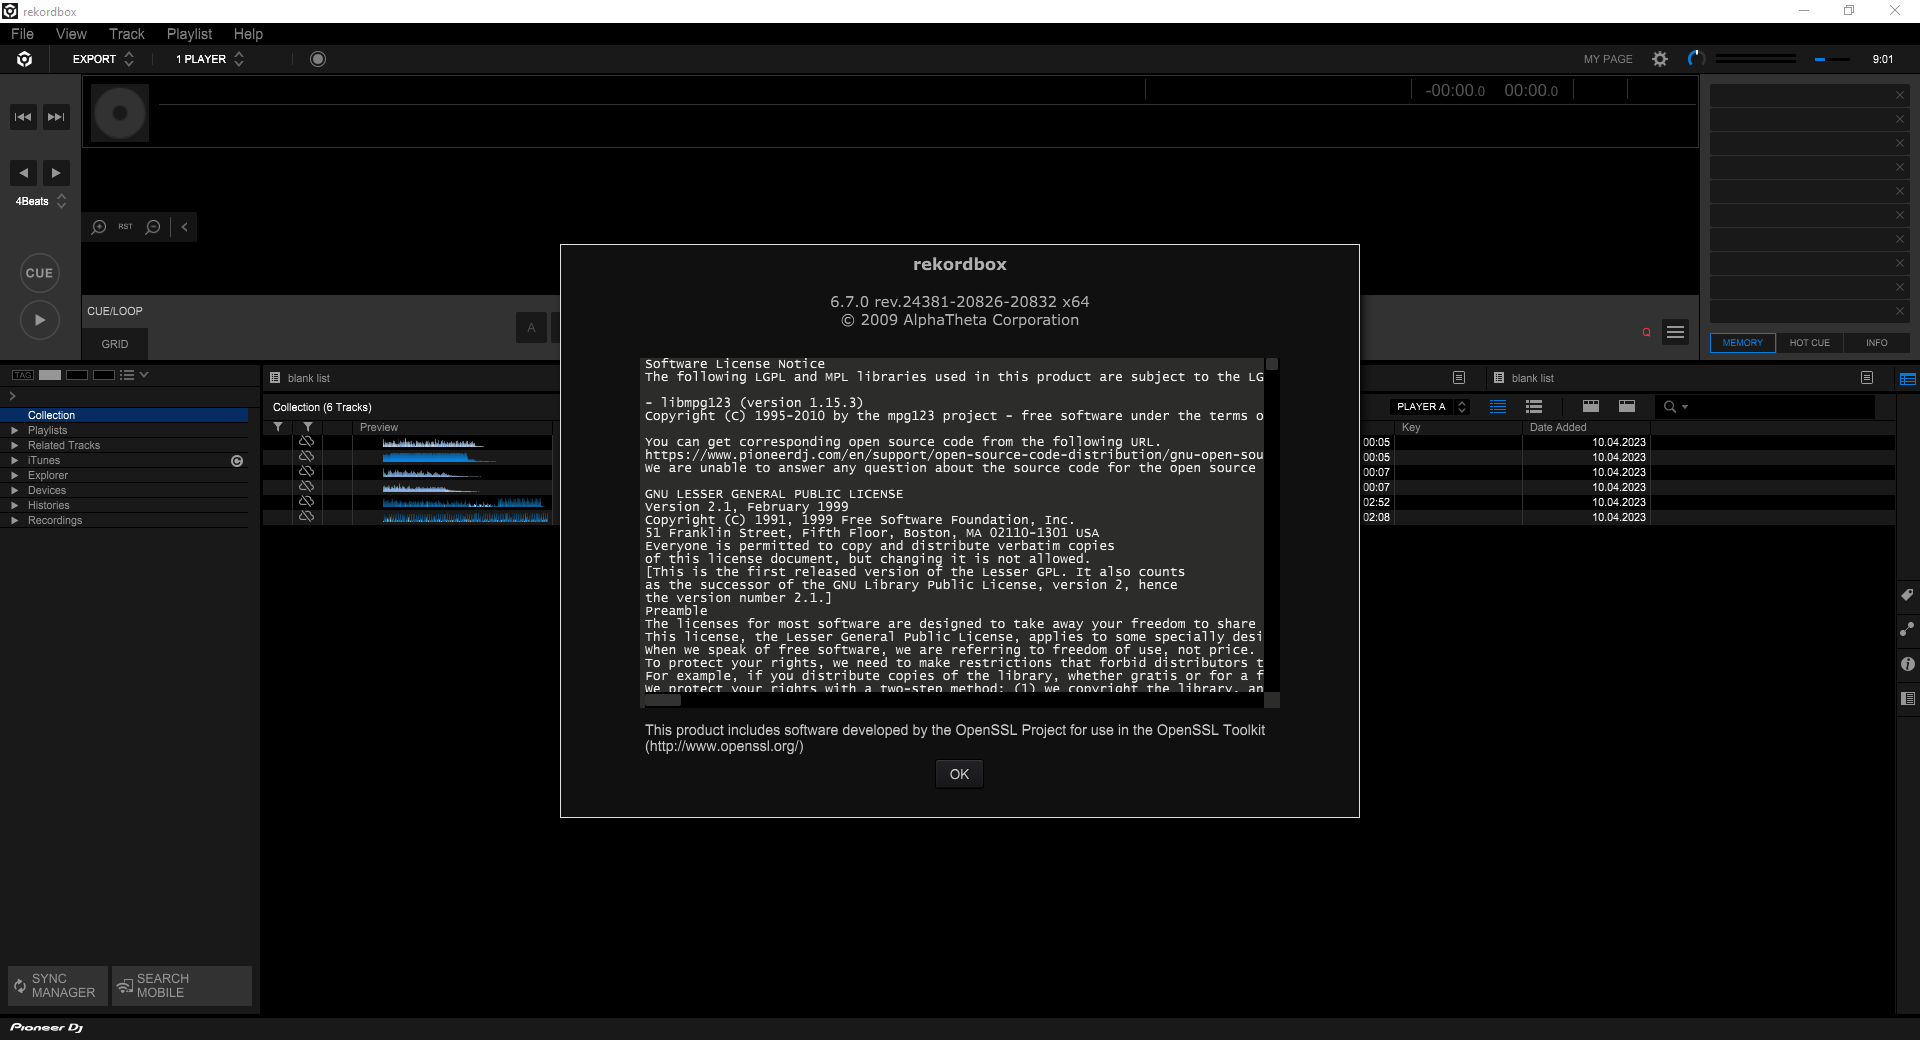Click the cloud status filter funnel icon
The image size is (1920, 1040).
tap(308, 427)
